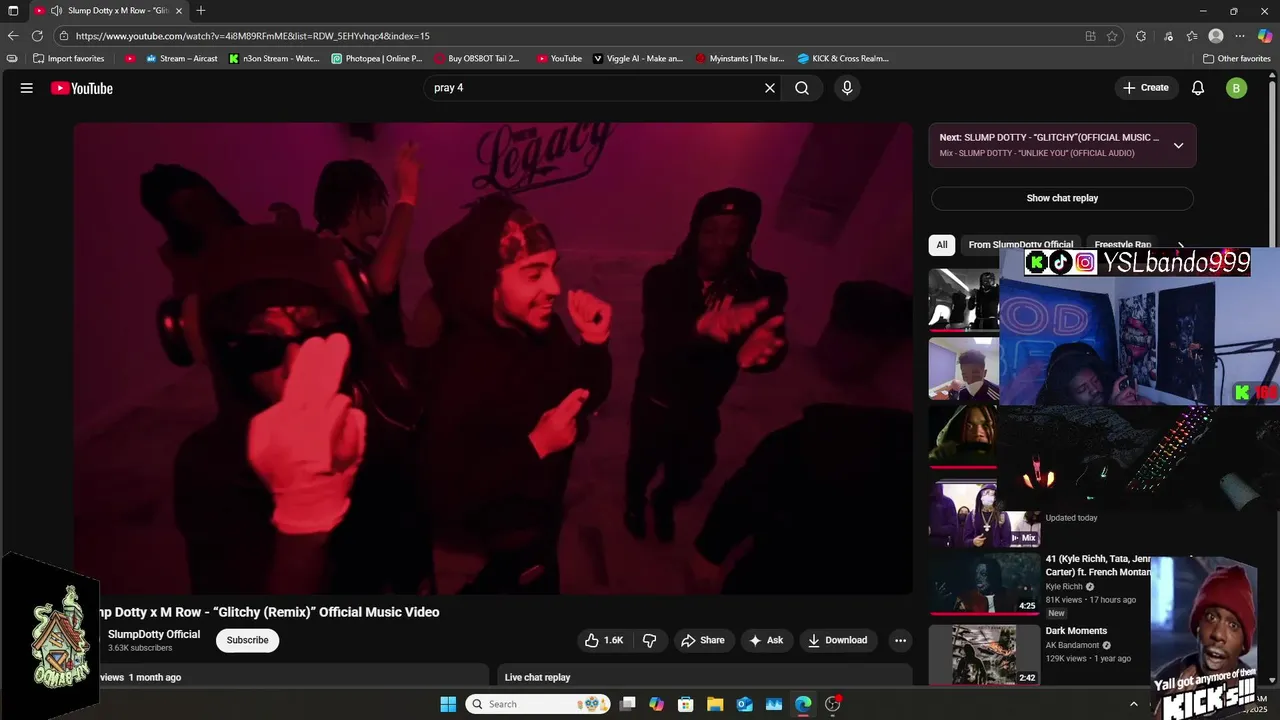Launch Copilot from the taskbar
The width and height of the screenshot is (1280, 720).
[x=657, y=704]
